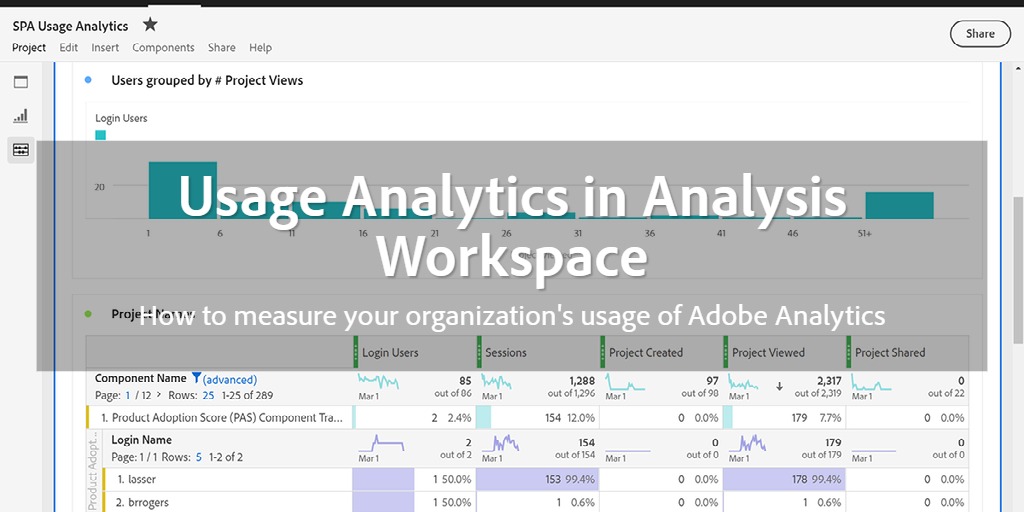The width and height of the screenshot is (1024, 512).
Task: Click the Login Users sparkline in Component Name row
Action: [x=378, y=382]
